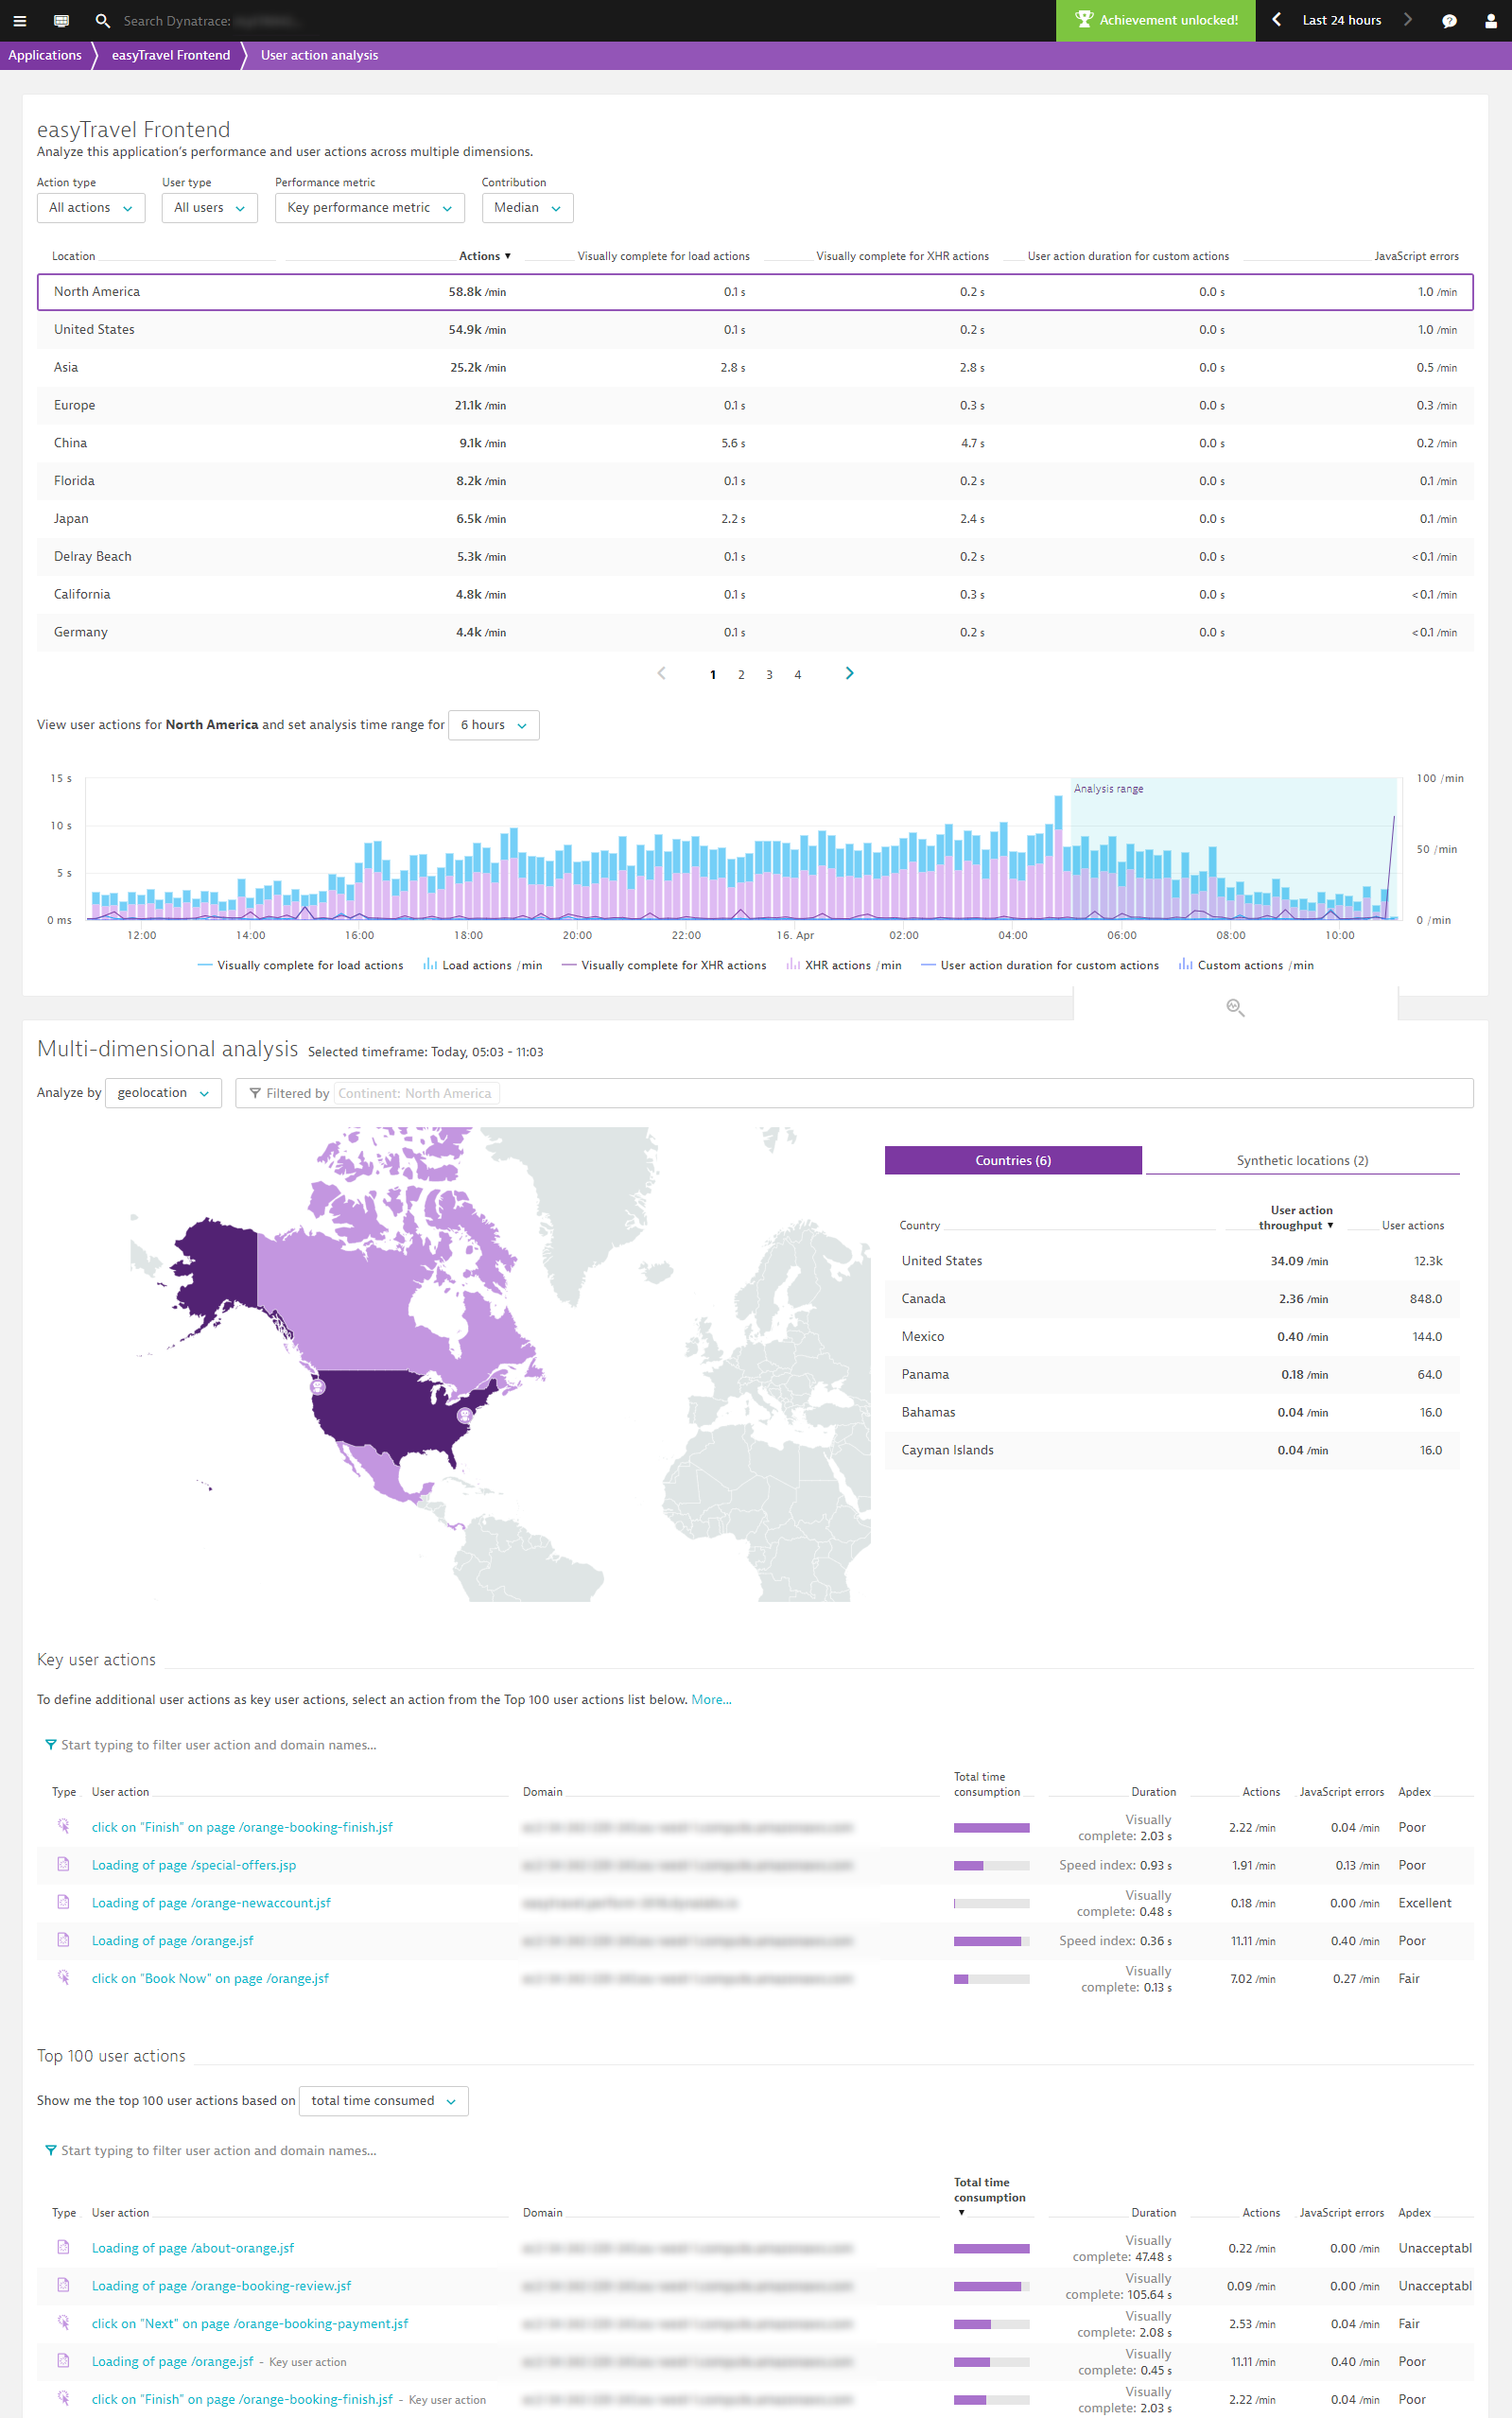
Task: Go to page 2 of locations
Action: 741,674
